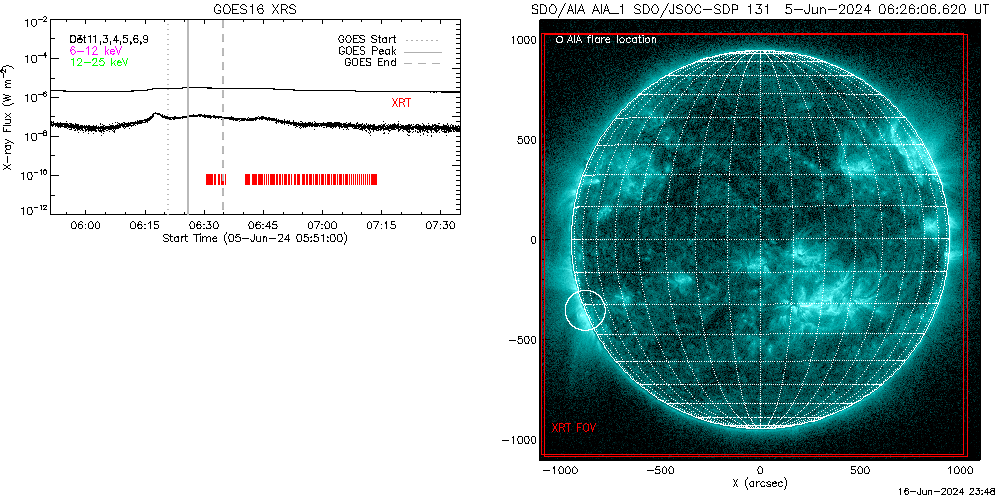Click the first short group of red XRT bars
Image resolution: width=1000 pixels, height=500 pixels.
pyautogui.click(x=216, y=179)
